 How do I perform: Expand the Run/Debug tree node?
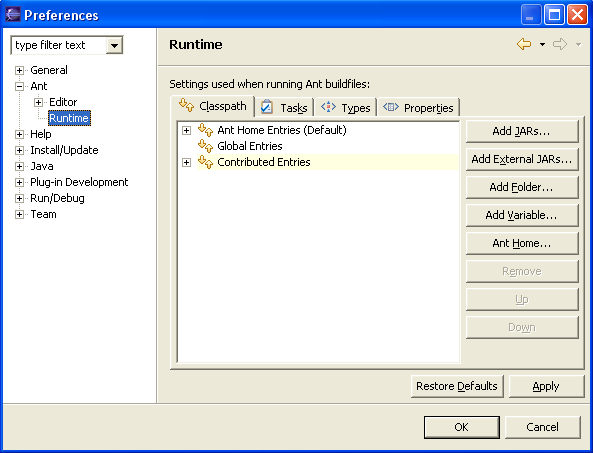19,199
